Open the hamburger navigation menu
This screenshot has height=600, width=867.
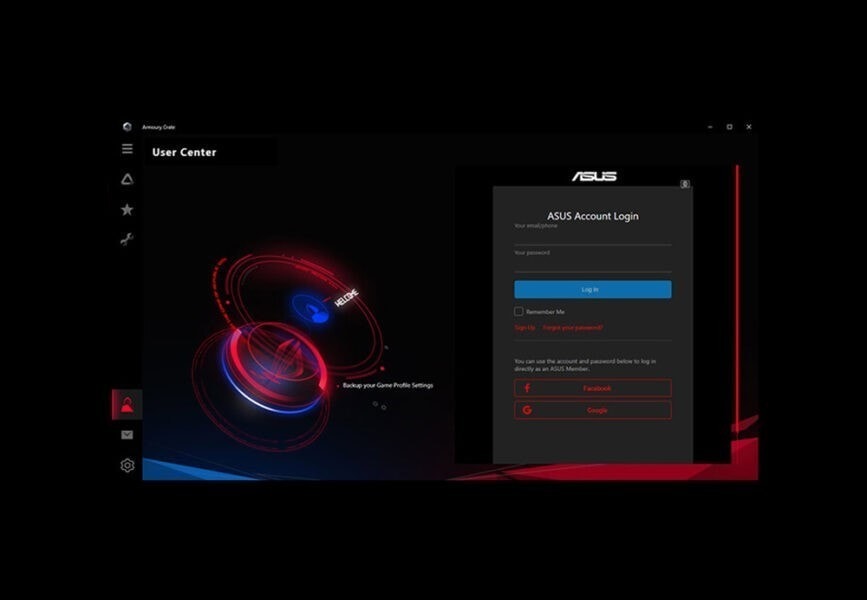click(127, 149)
